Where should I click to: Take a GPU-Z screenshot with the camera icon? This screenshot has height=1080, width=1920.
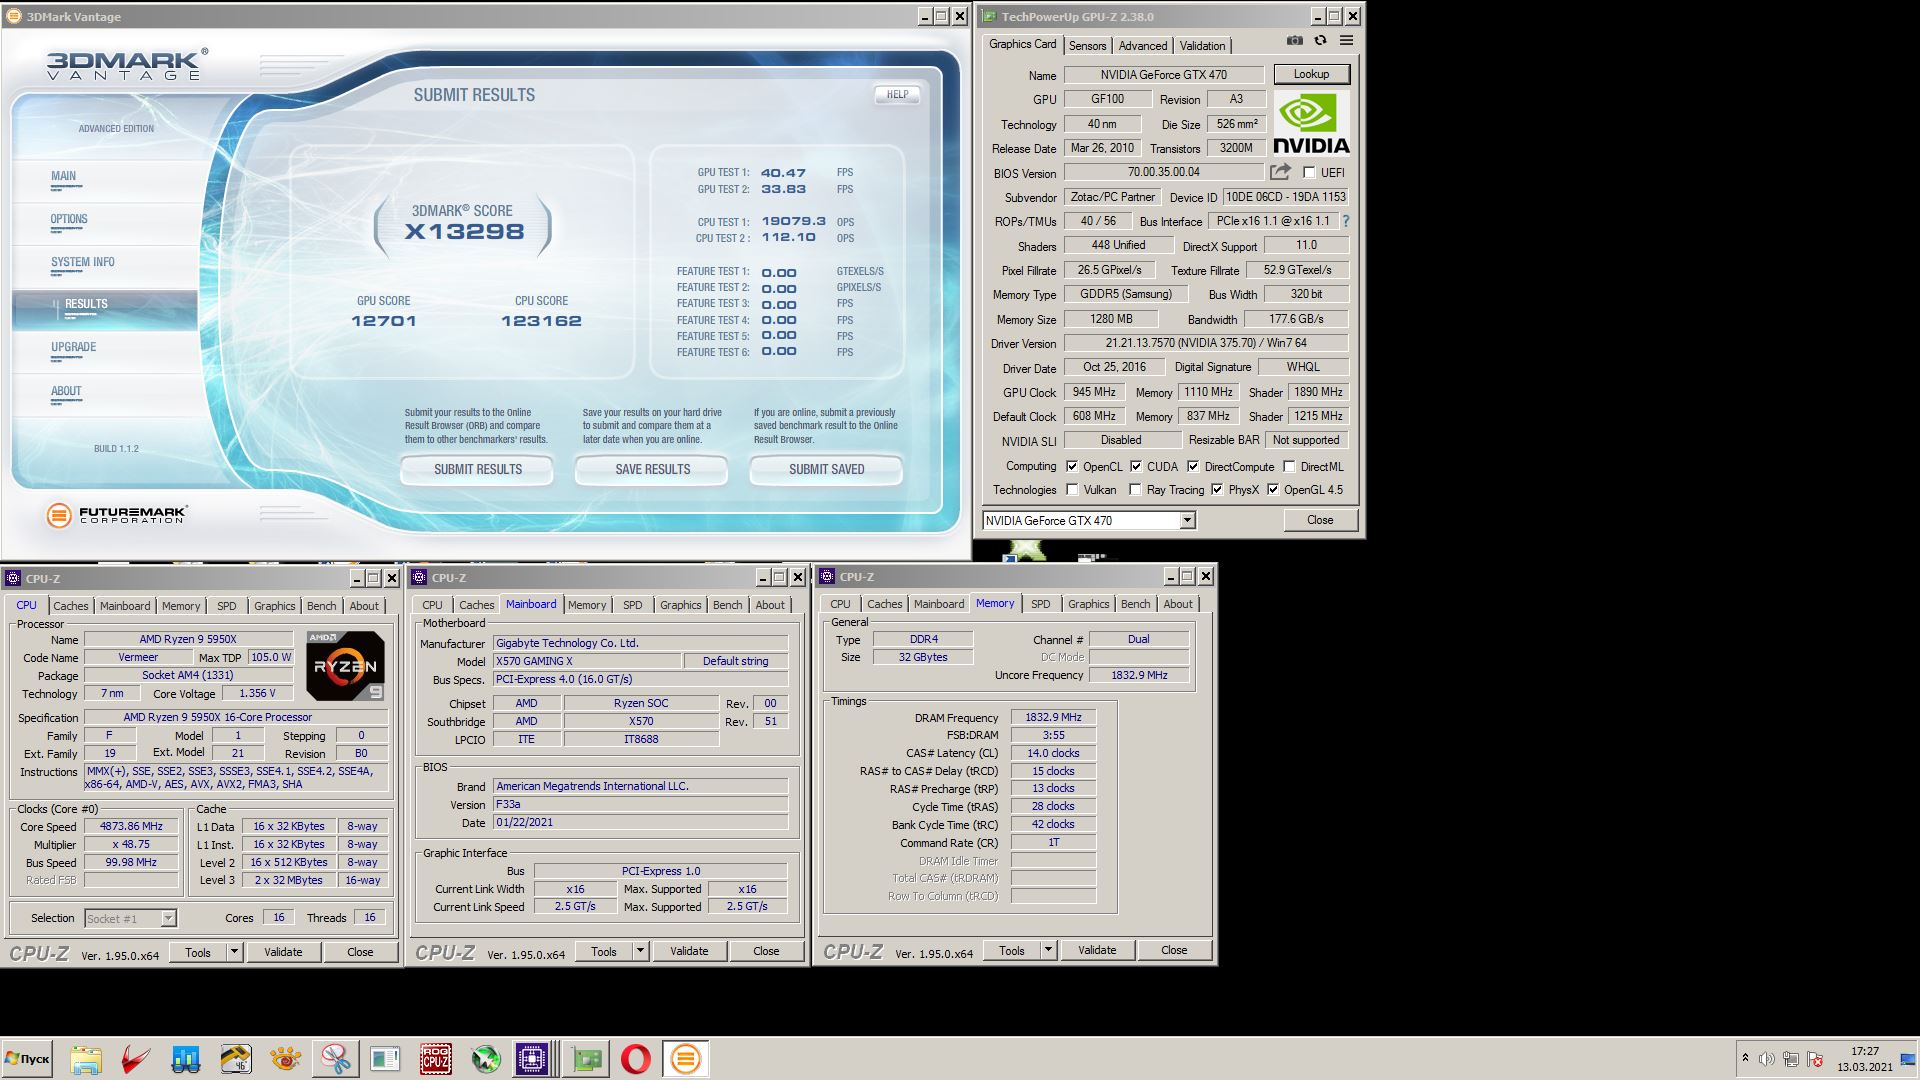coord(1295,41)
